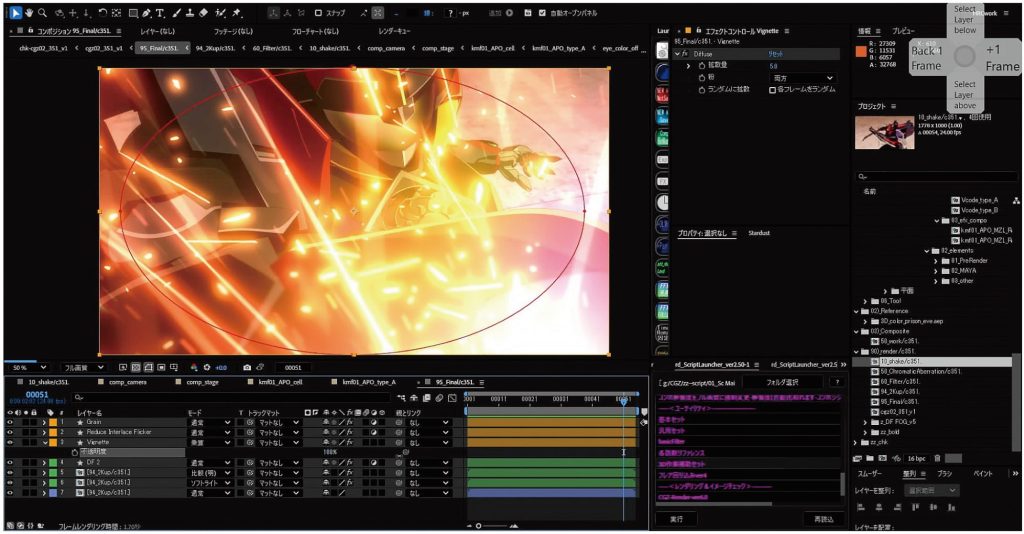Switch to the レイヤー(なし) panel tab
The width and height of the screenshot is (1024, 534).
157,31
